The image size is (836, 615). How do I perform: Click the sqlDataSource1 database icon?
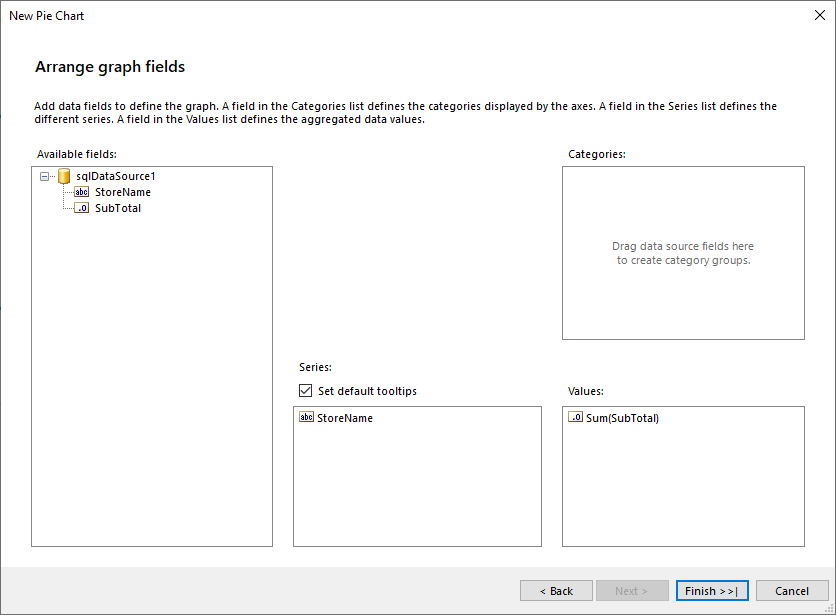coord(63,176)
